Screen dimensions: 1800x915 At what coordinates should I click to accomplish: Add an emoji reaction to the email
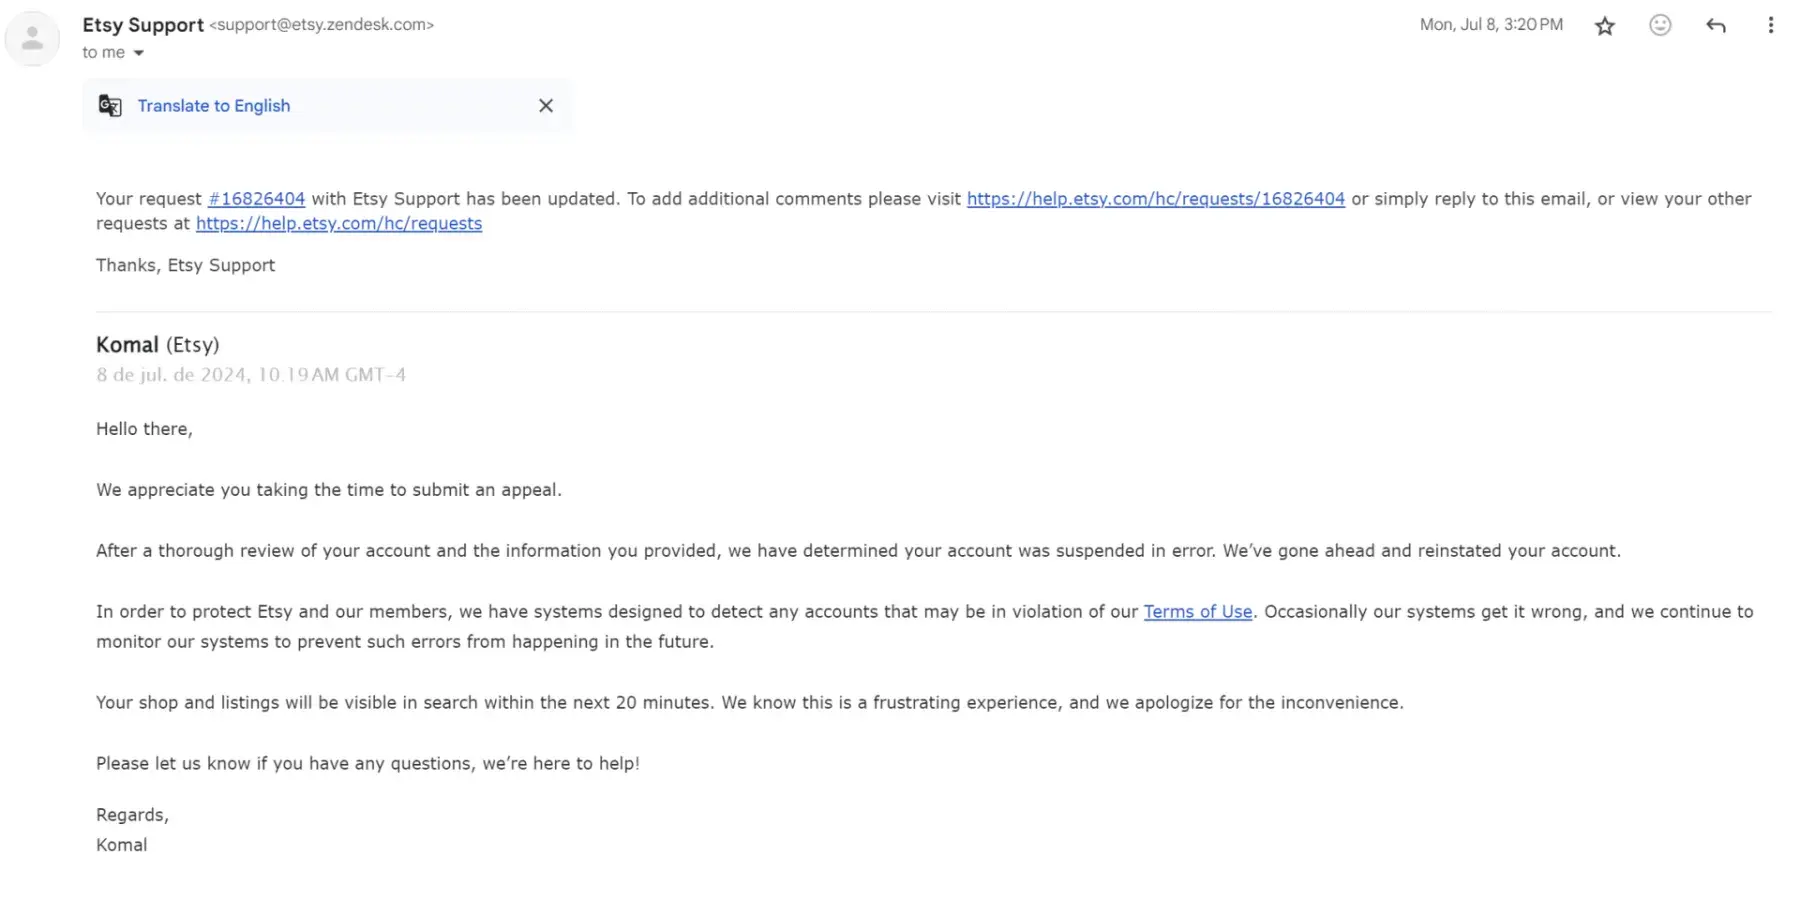coord(1660,26)
